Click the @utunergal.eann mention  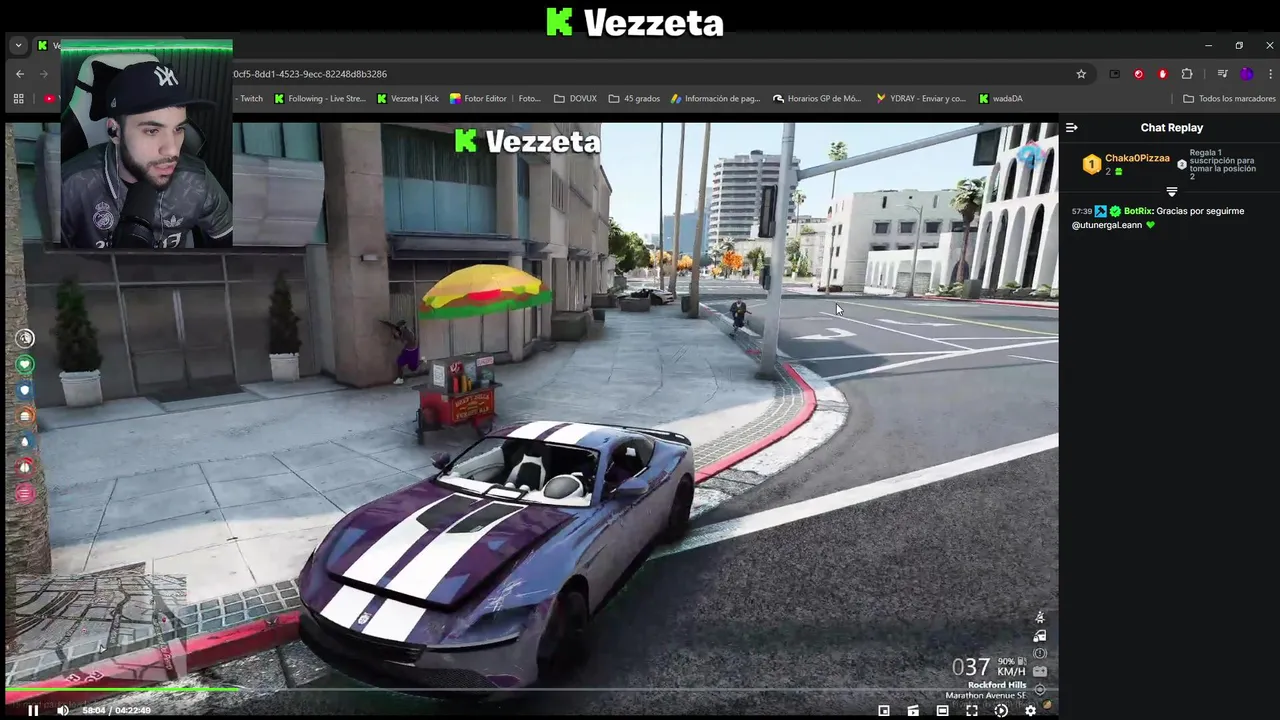[x=1108, y=225]
